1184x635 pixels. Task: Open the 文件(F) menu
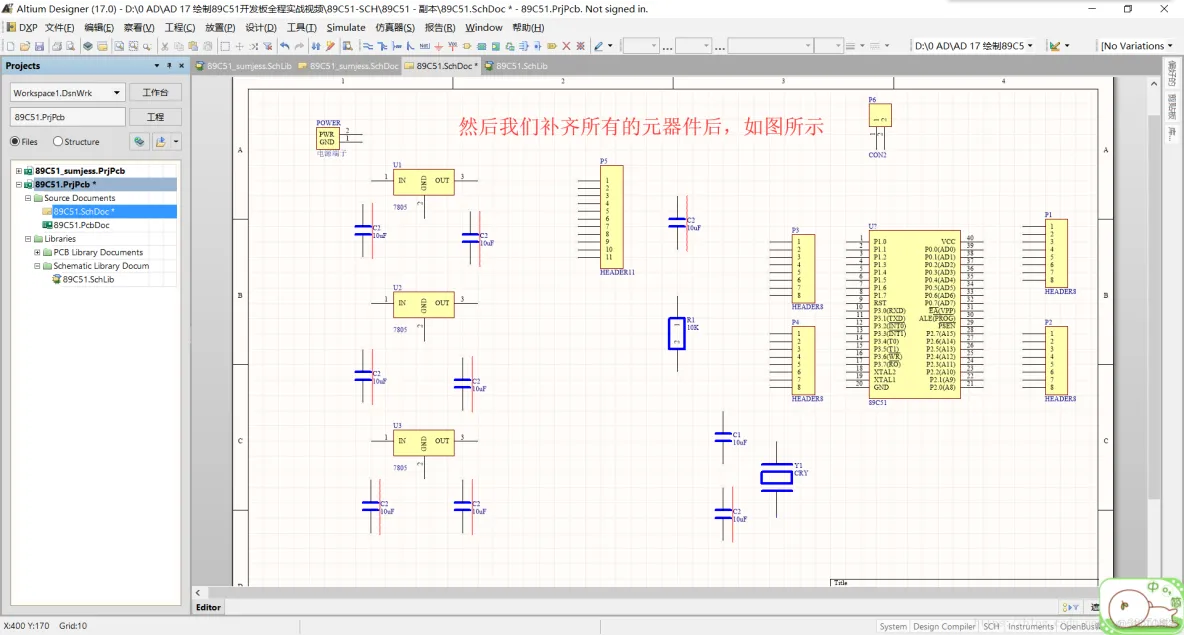60,27
